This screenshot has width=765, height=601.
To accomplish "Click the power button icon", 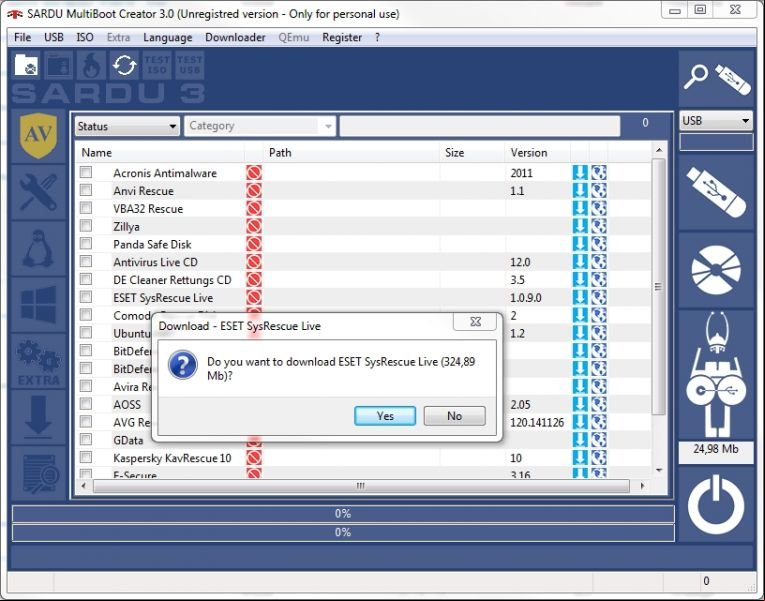I will click(x=716, y=504).
